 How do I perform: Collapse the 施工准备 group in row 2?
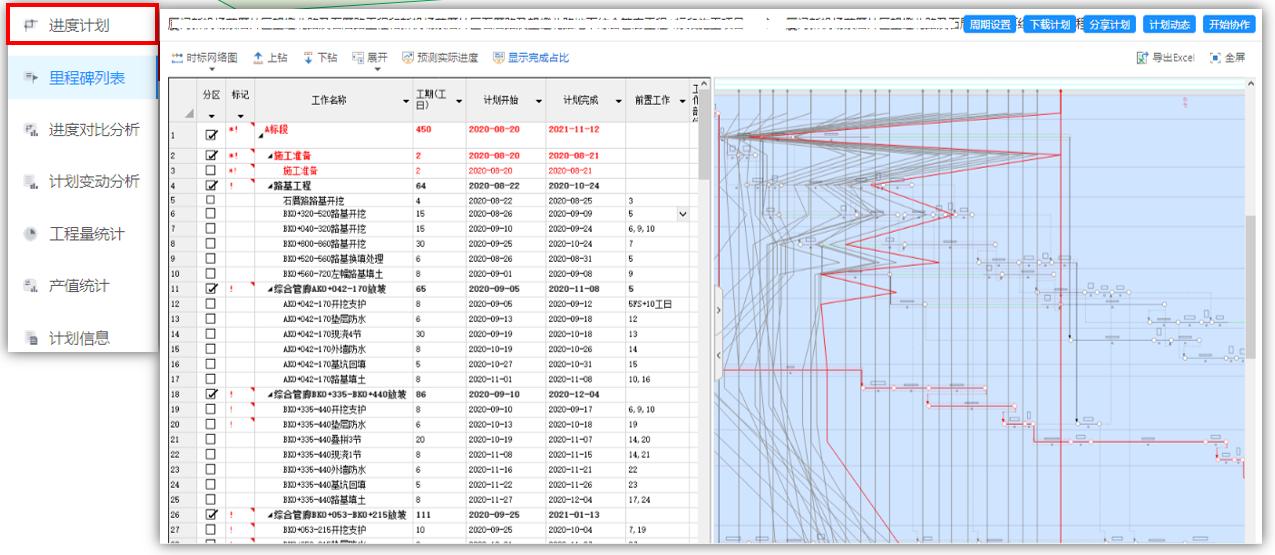(x=269, y=156)
